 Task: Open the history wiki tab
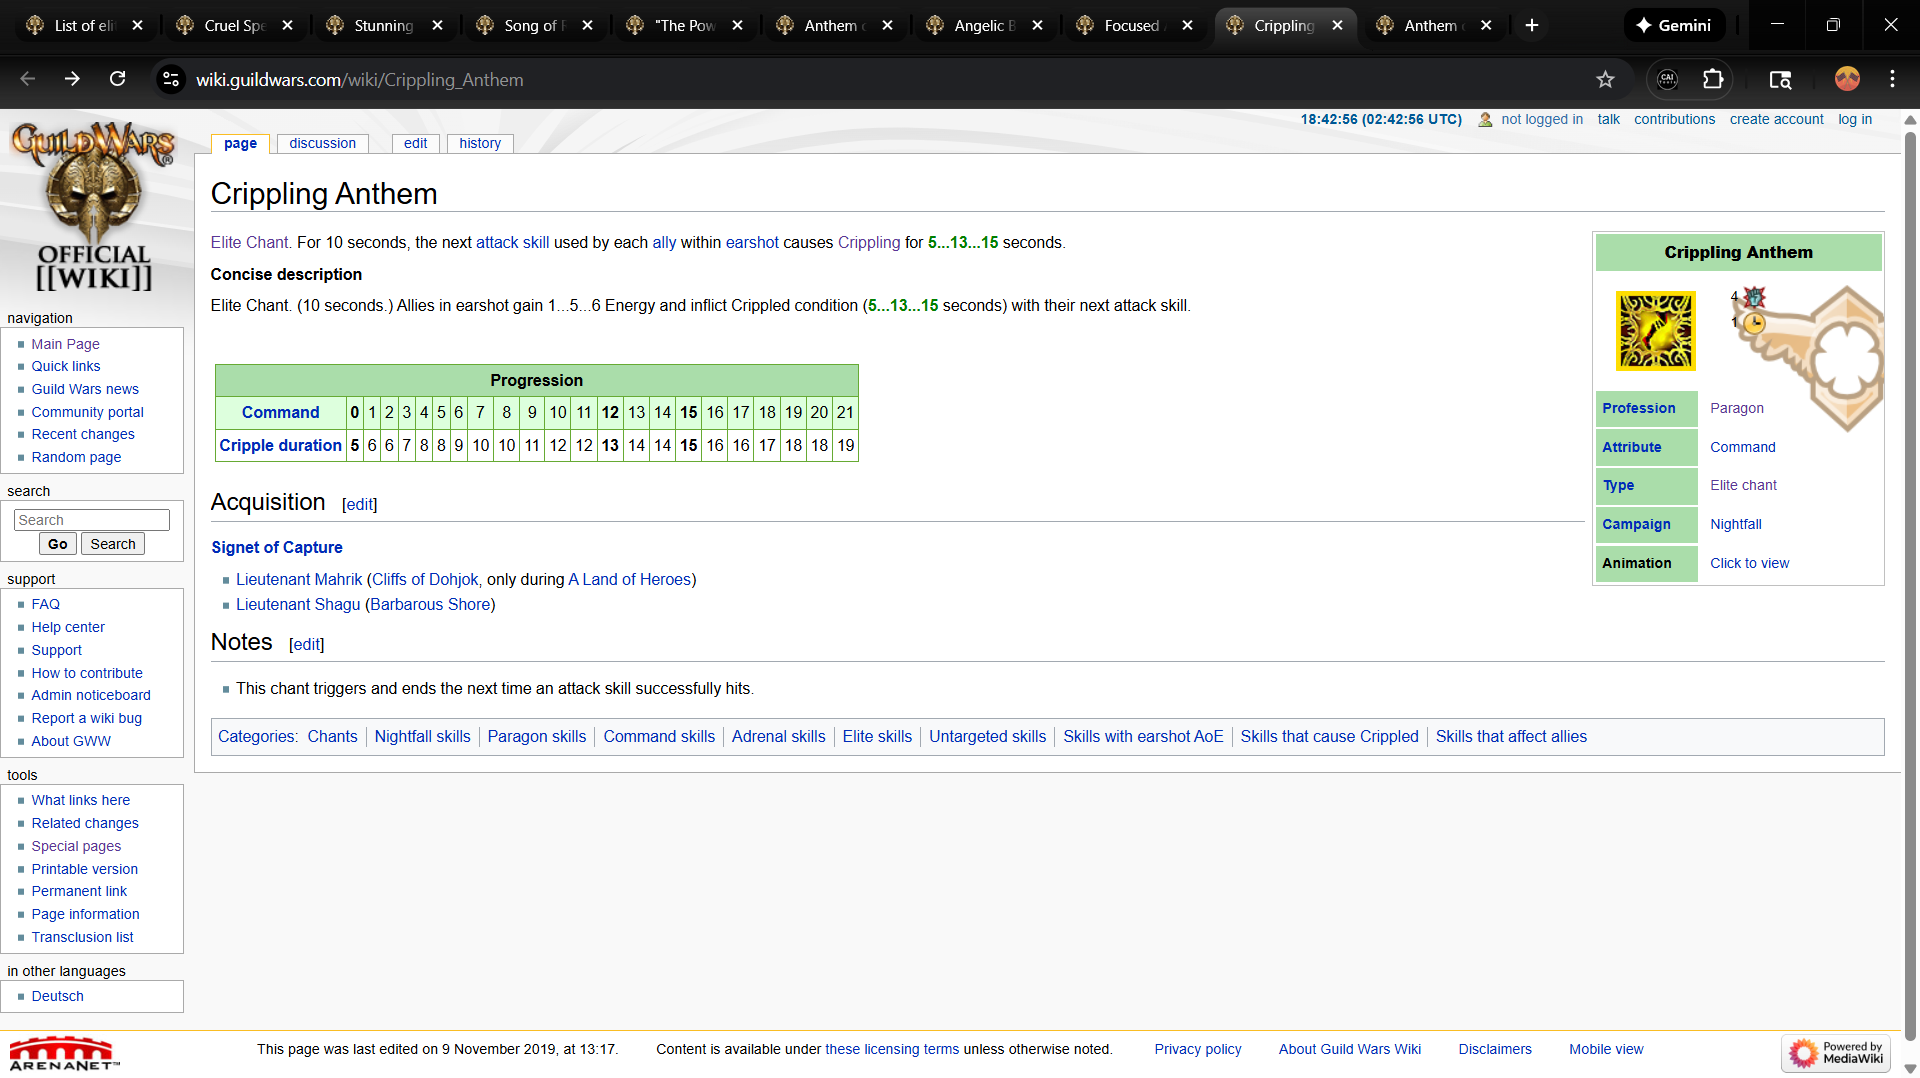pyautogui.click(x=480, y=143)
